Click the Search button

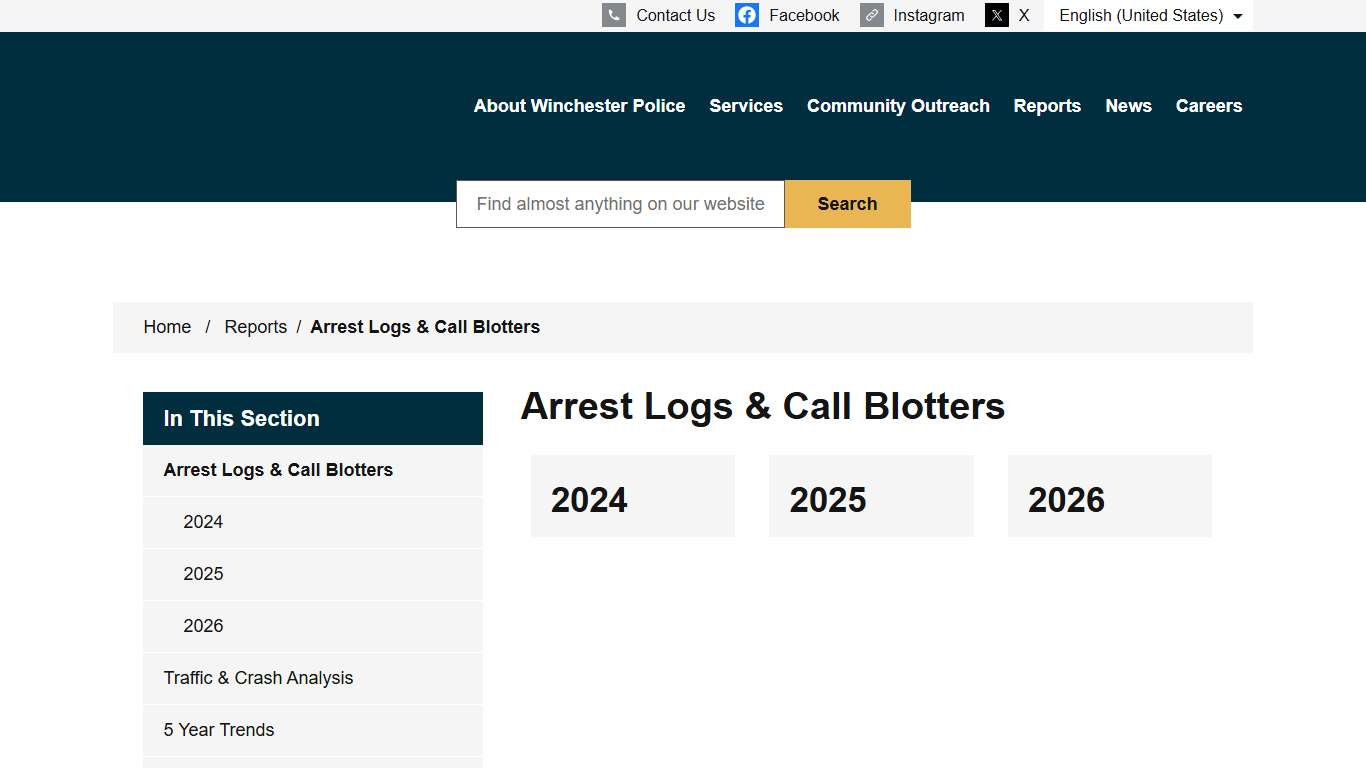(847, 203)
